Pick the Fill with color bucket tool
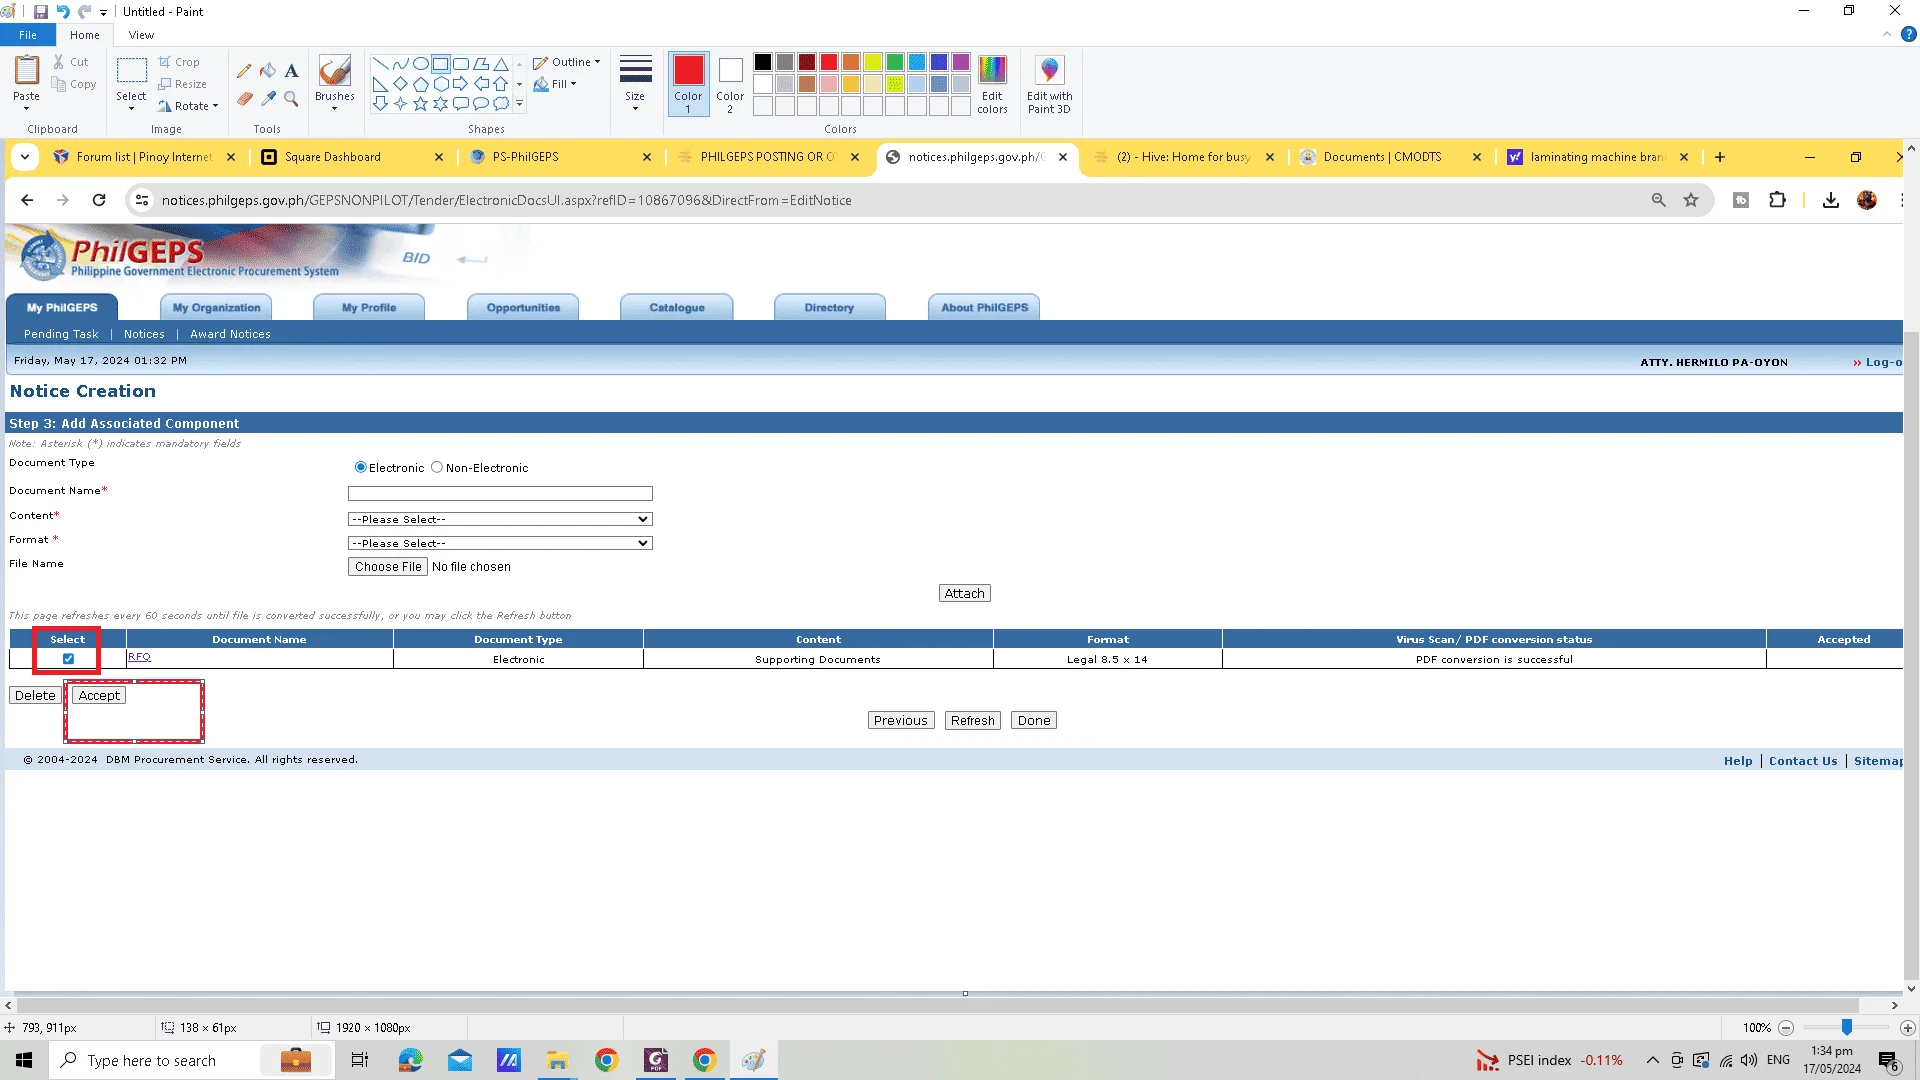This screenshot has height=1080, width=1920. pyautogui.click(x=268, y=71)
